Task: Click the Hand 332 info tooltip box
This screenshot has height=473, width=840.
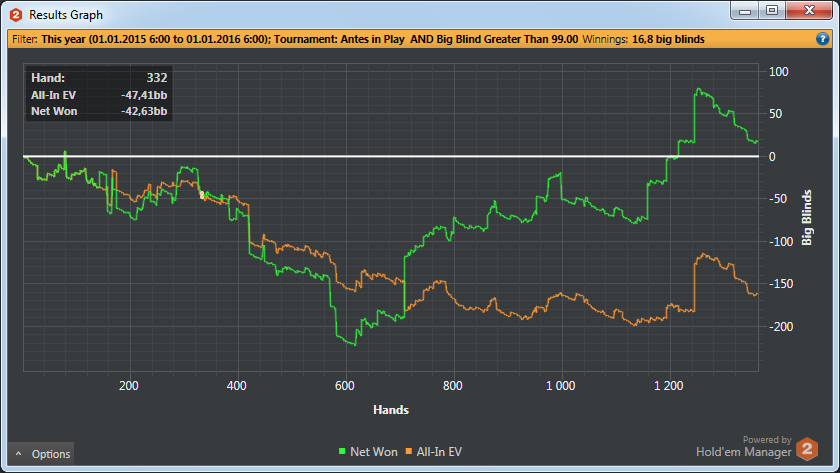Action: pos(99,94)
